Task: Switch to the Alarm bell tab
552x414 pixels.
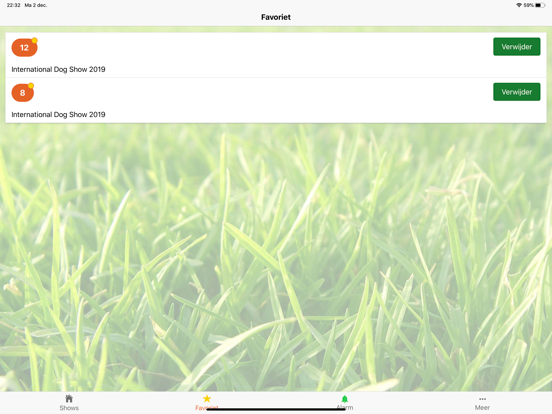Action: tap(345, 403)
